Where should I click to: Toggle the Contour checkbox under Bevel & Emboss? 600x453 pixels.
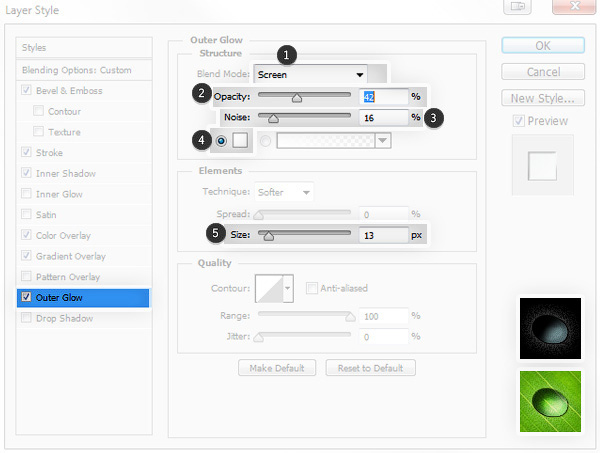(x=38, y=111)
